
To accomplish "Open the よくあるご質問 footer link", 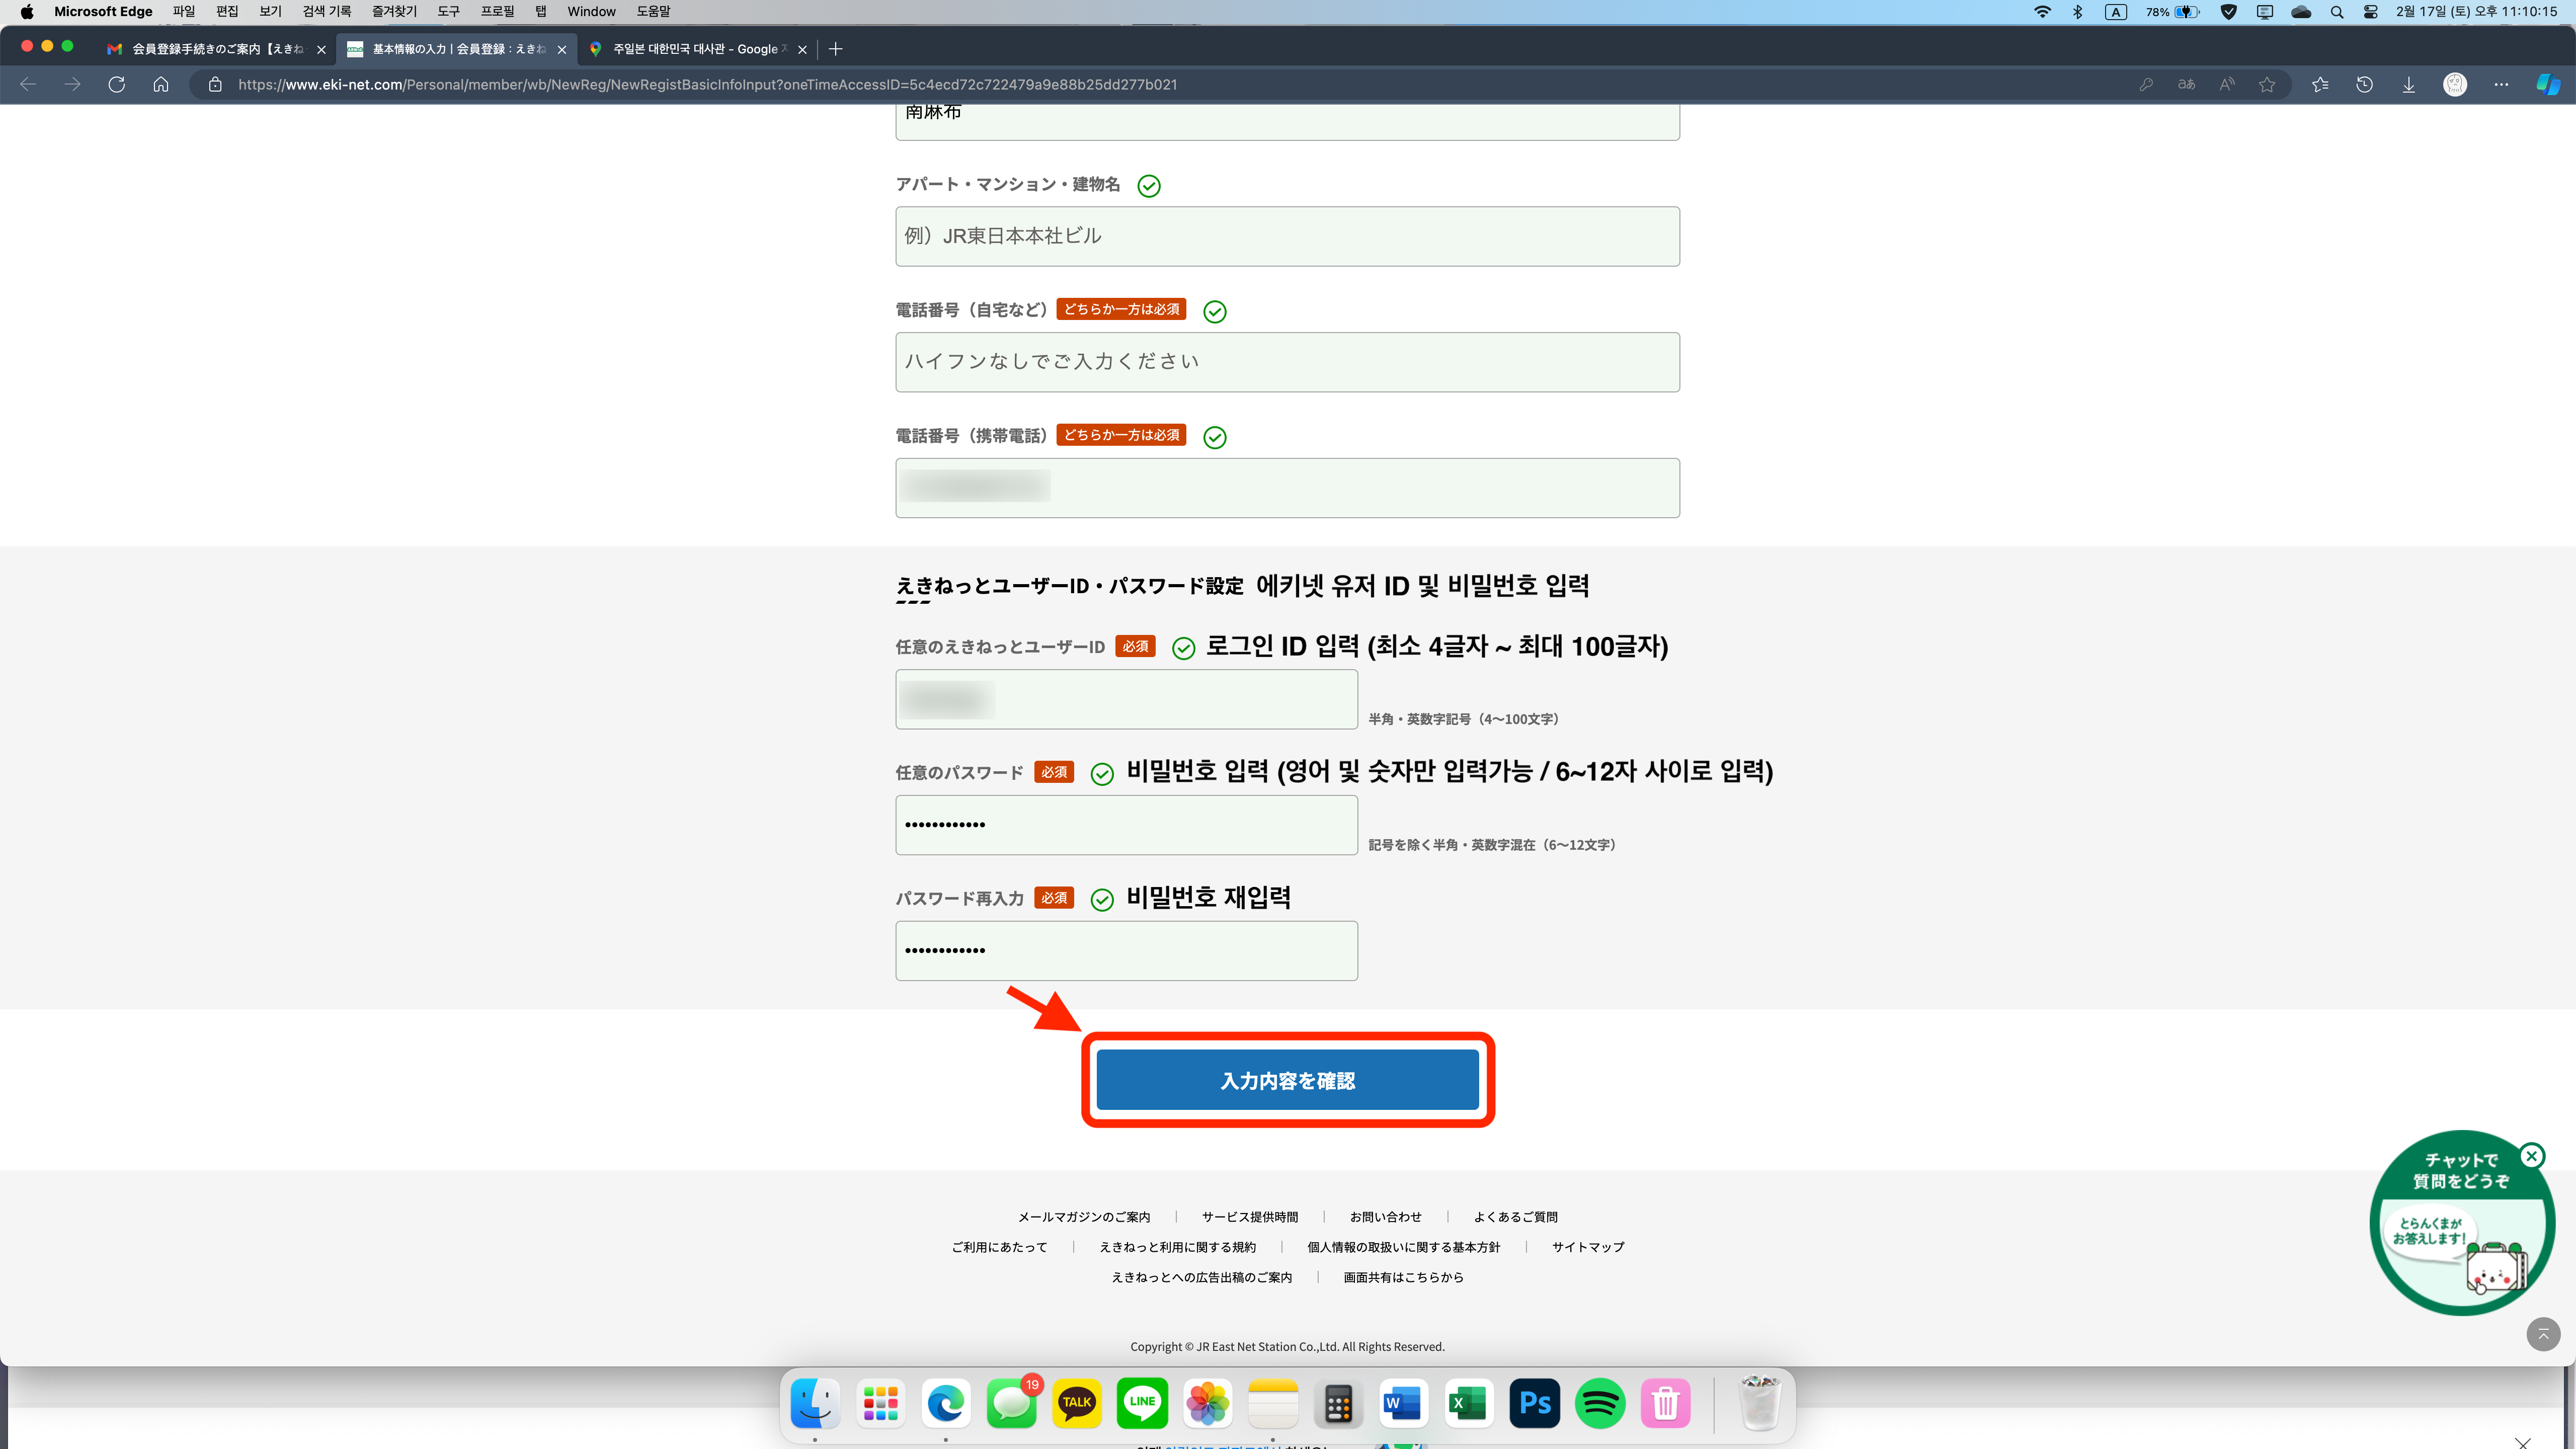I will pos(1515,1217).
